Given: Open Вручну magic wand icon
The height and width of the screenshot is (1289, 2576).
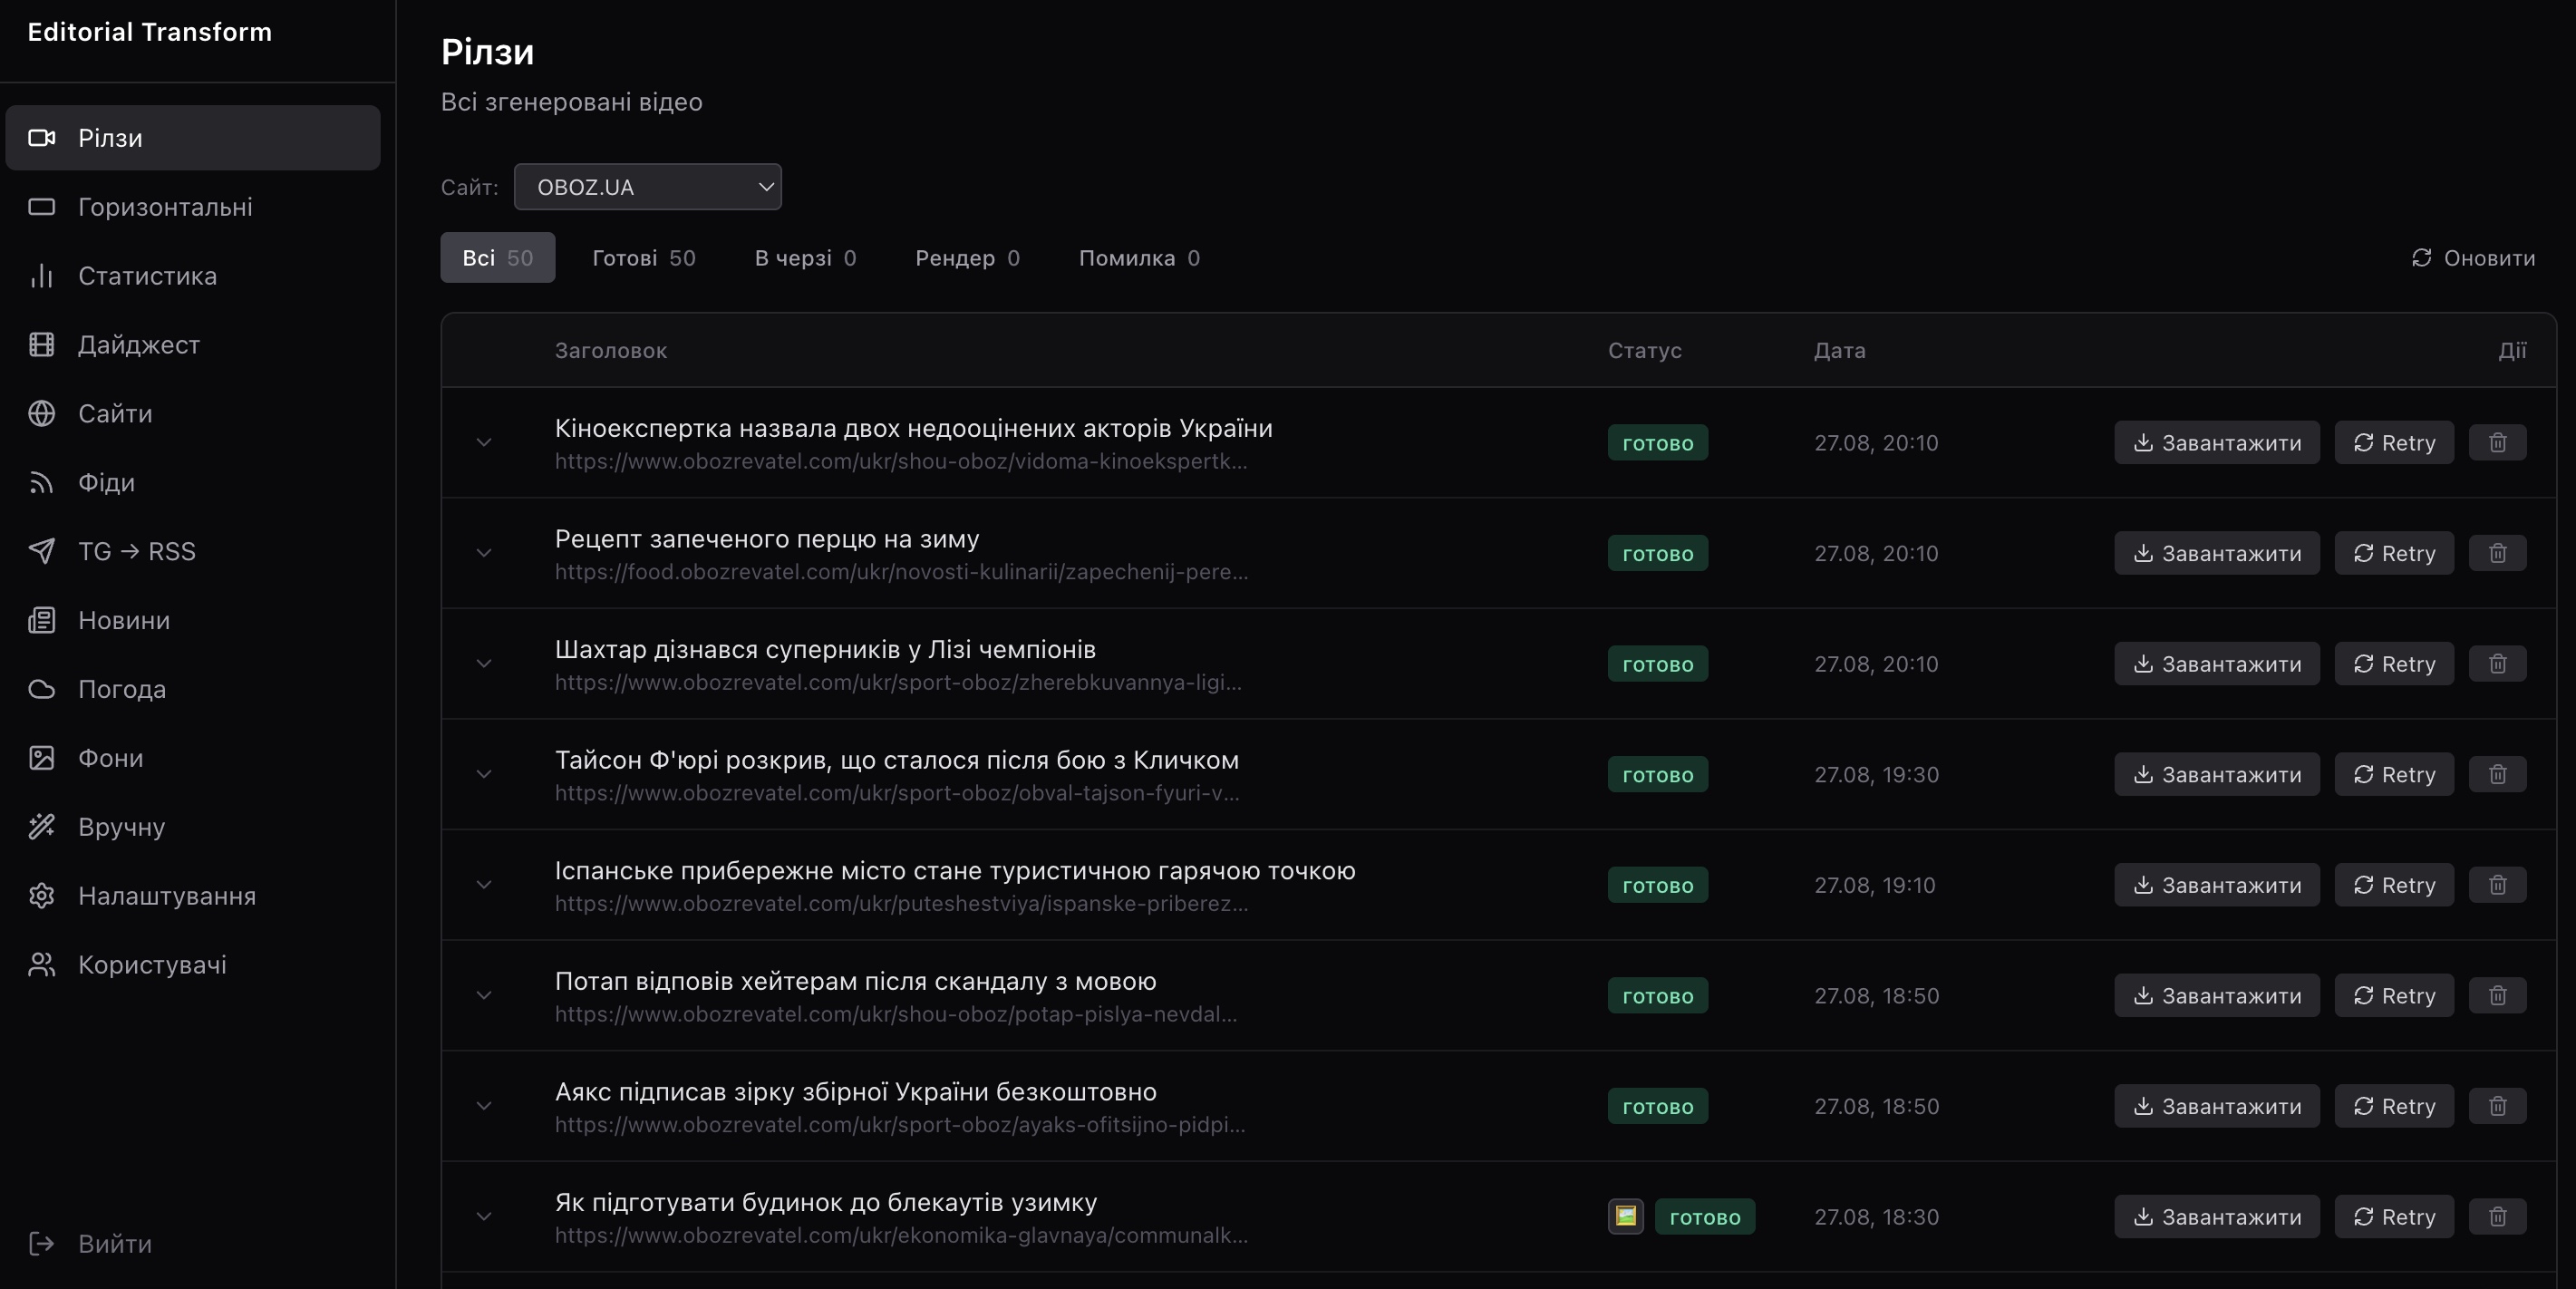Looking at the screenshot, I should (x=41, y=828).
